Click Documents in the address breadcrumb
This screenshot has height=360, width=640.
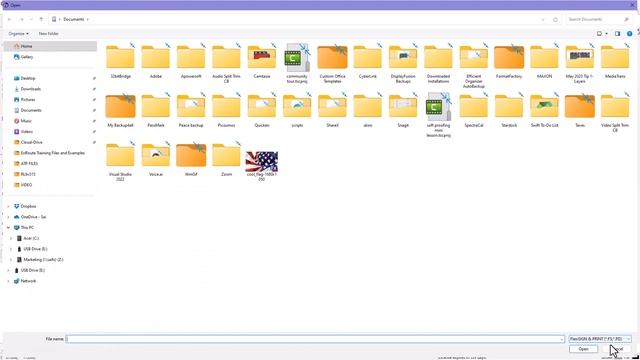coord(73,19)
